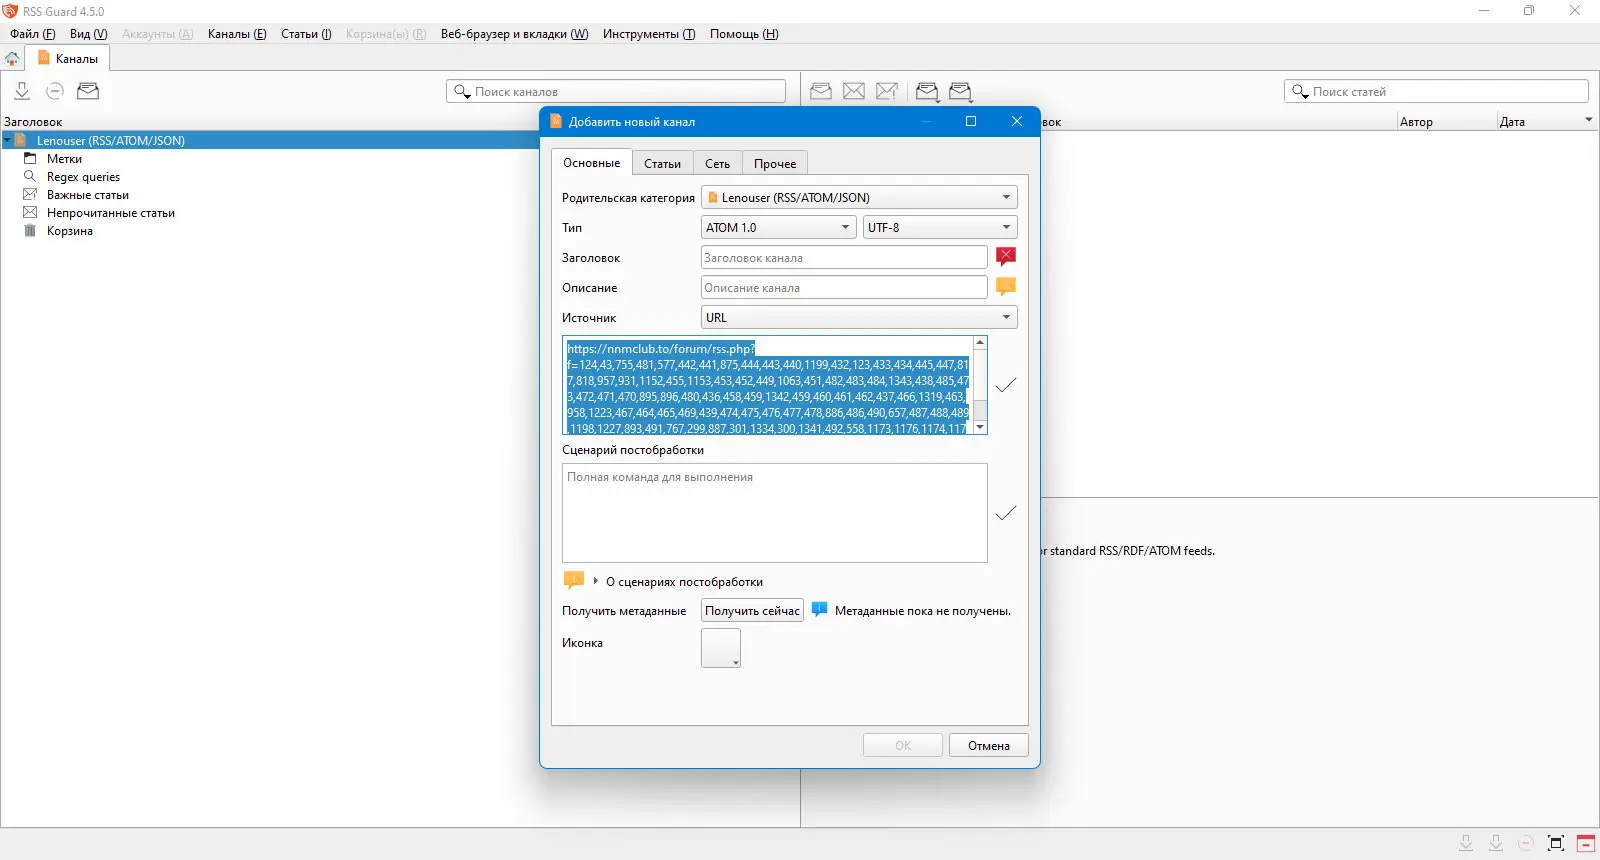
Task: Expand О сценариях постобработки section
Action: click(596, 581)
